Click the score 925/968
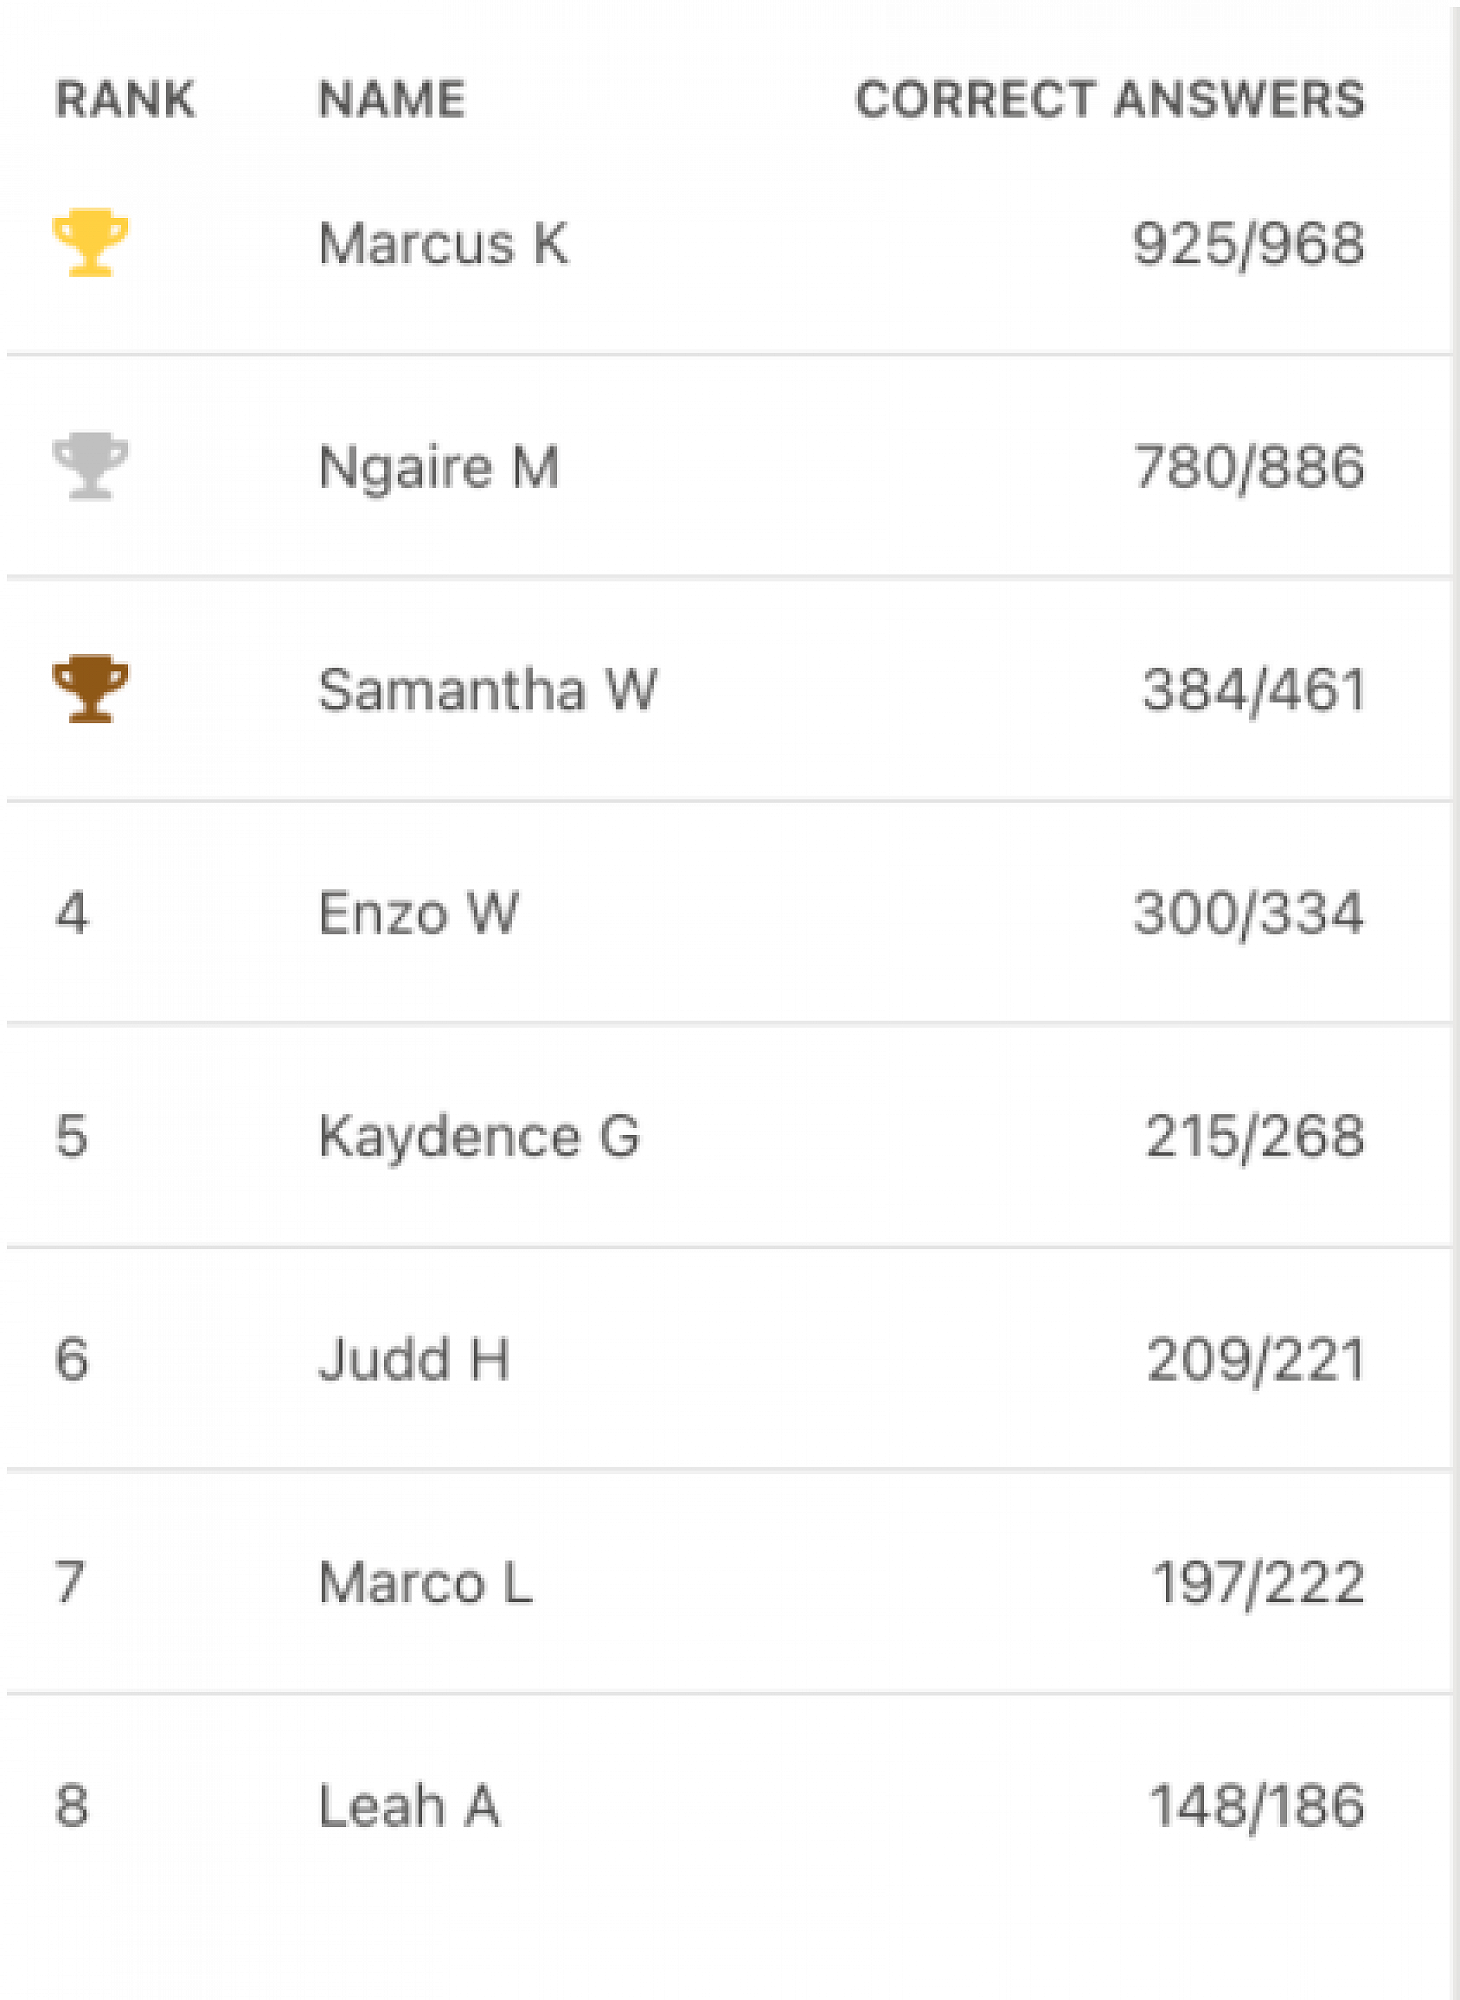The width and height of the screenshot is (1460, 2000). pyautogui.click(x=1248, y=244)
